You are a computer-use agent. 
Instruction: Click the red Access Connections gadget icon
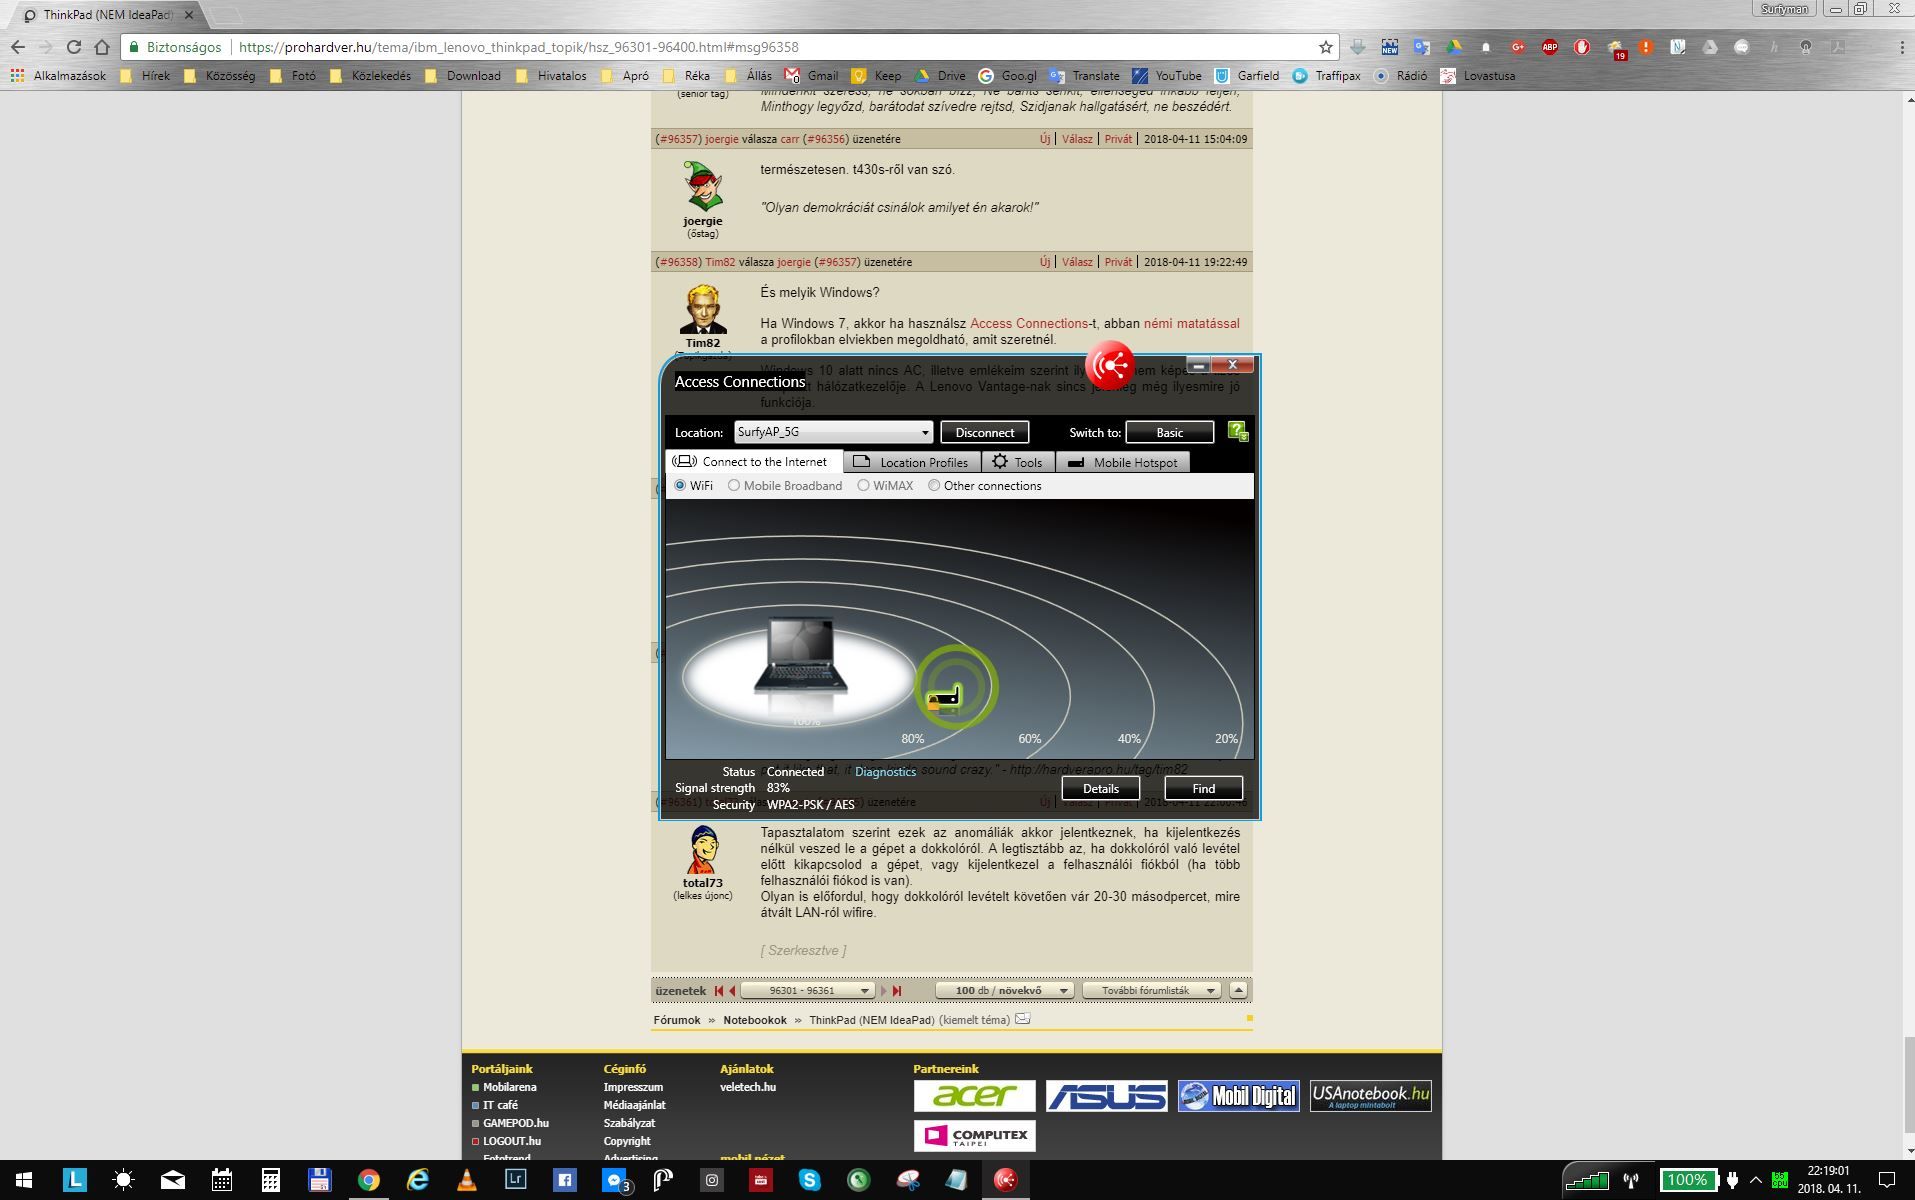coord(1110,366)
